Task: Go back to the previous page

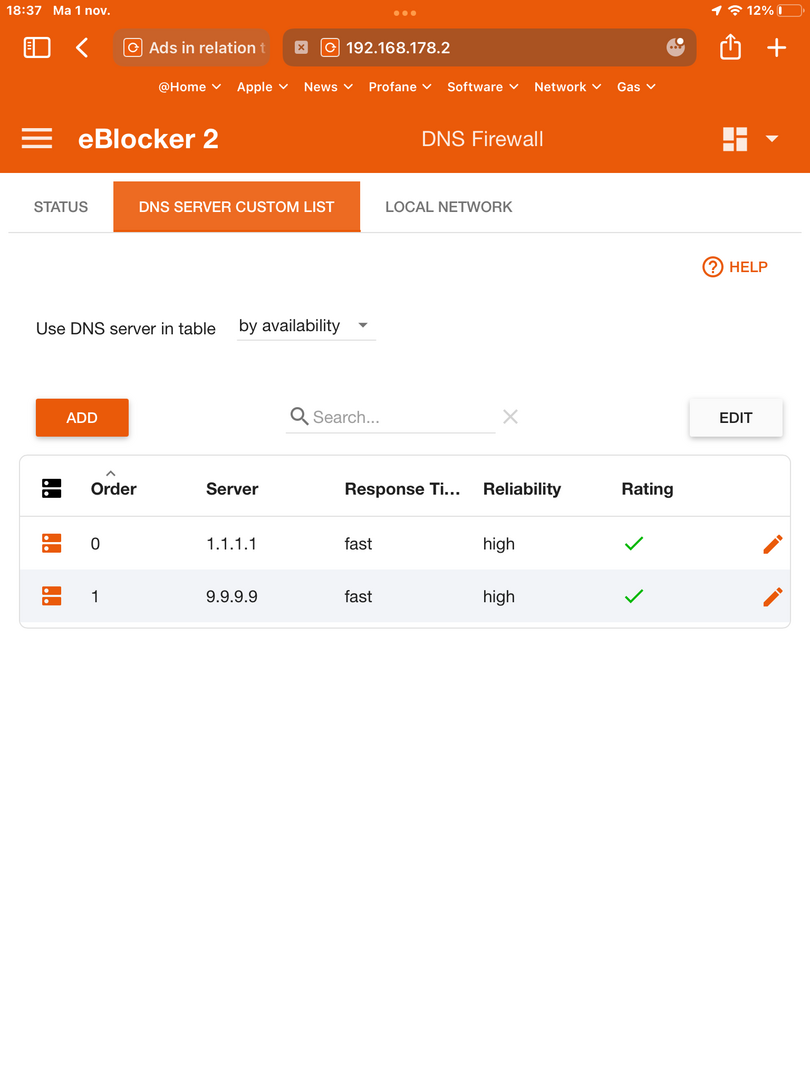Action: coord(82,48)
